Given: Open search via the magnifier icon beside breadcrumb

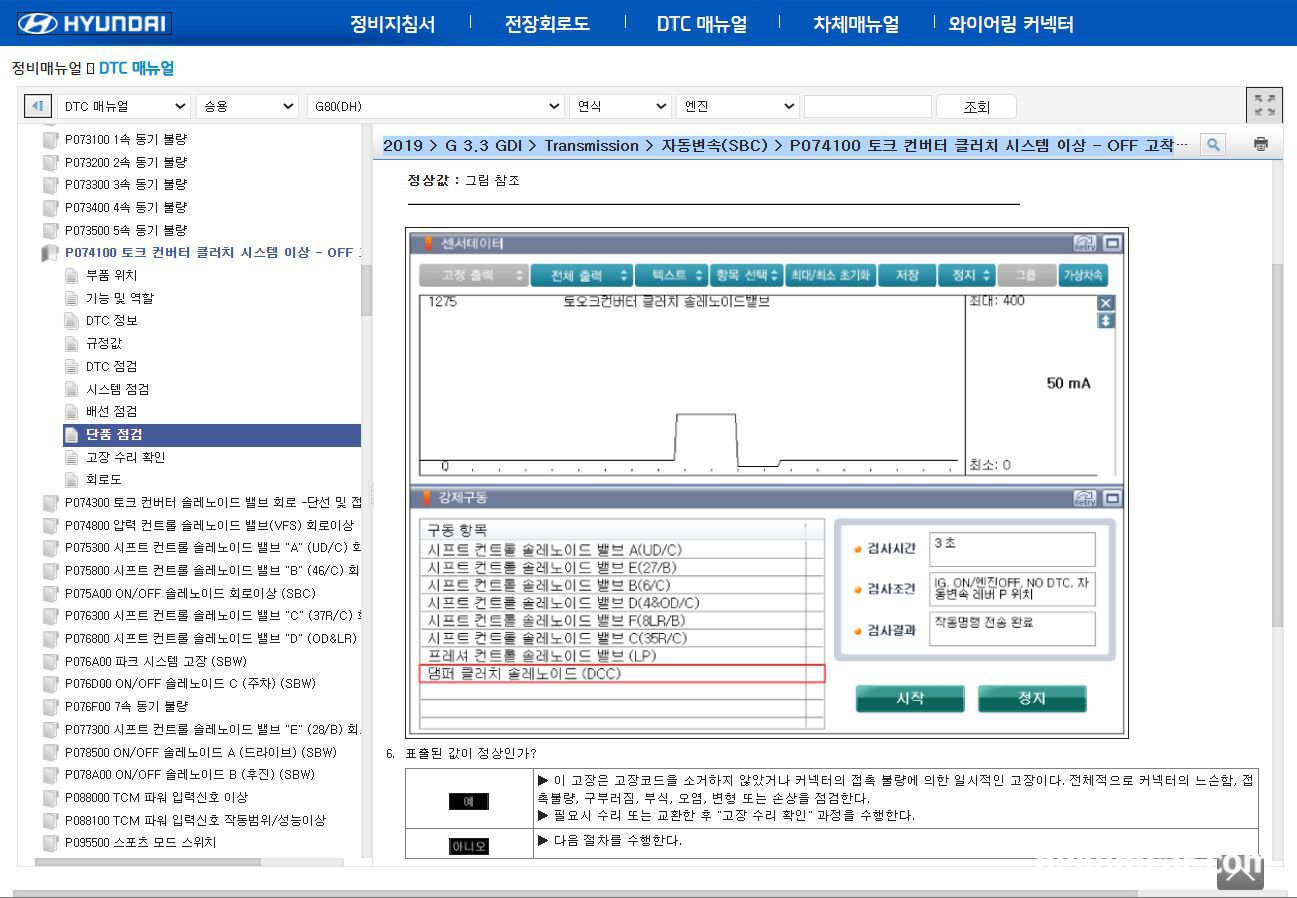Looking at the screenshot, I should [1211, 144].
